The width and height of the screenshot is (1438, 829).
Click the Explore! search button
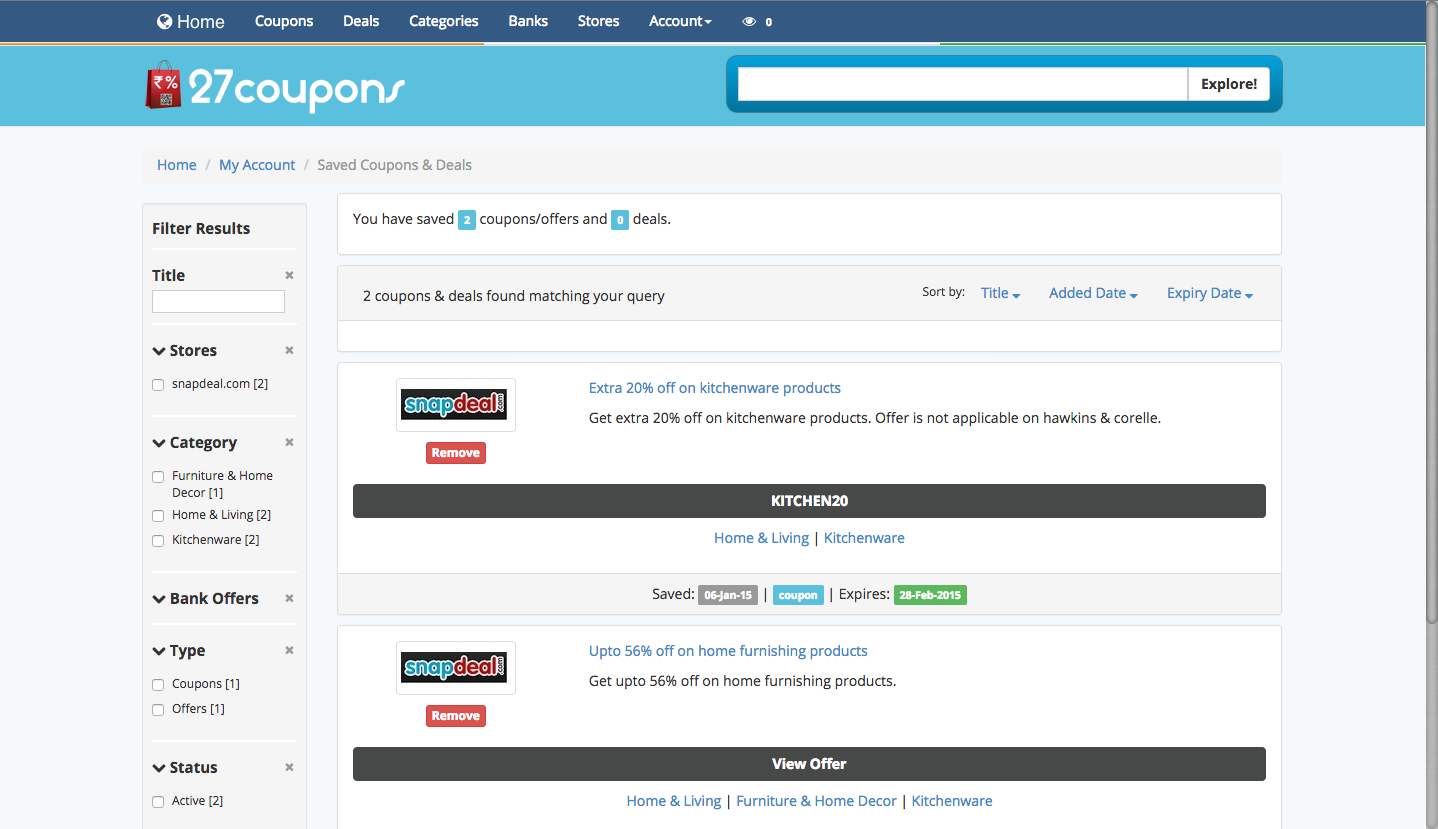click(x=1229, y=84)
